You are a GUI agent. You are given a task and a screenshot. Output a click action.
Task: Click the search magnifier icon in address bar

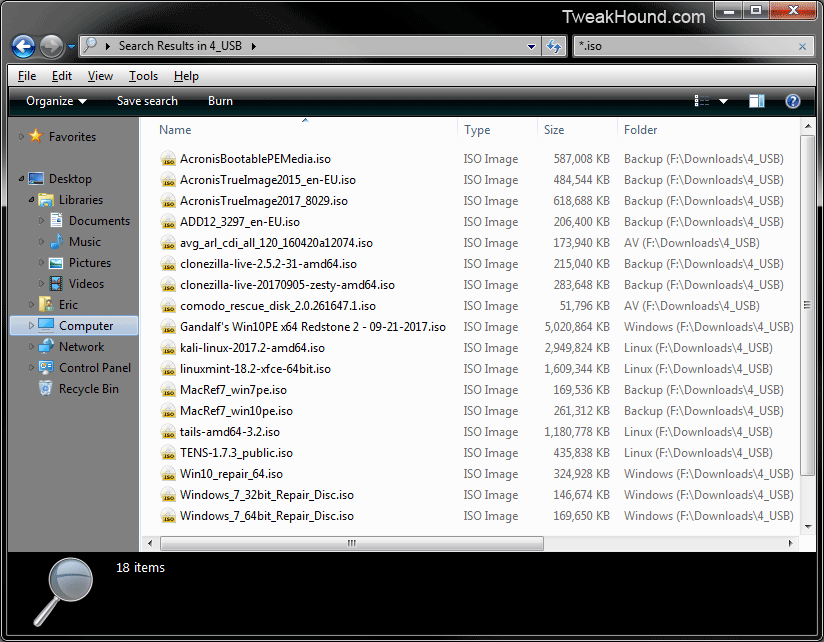pyautogui.click(x=90, y=45)
